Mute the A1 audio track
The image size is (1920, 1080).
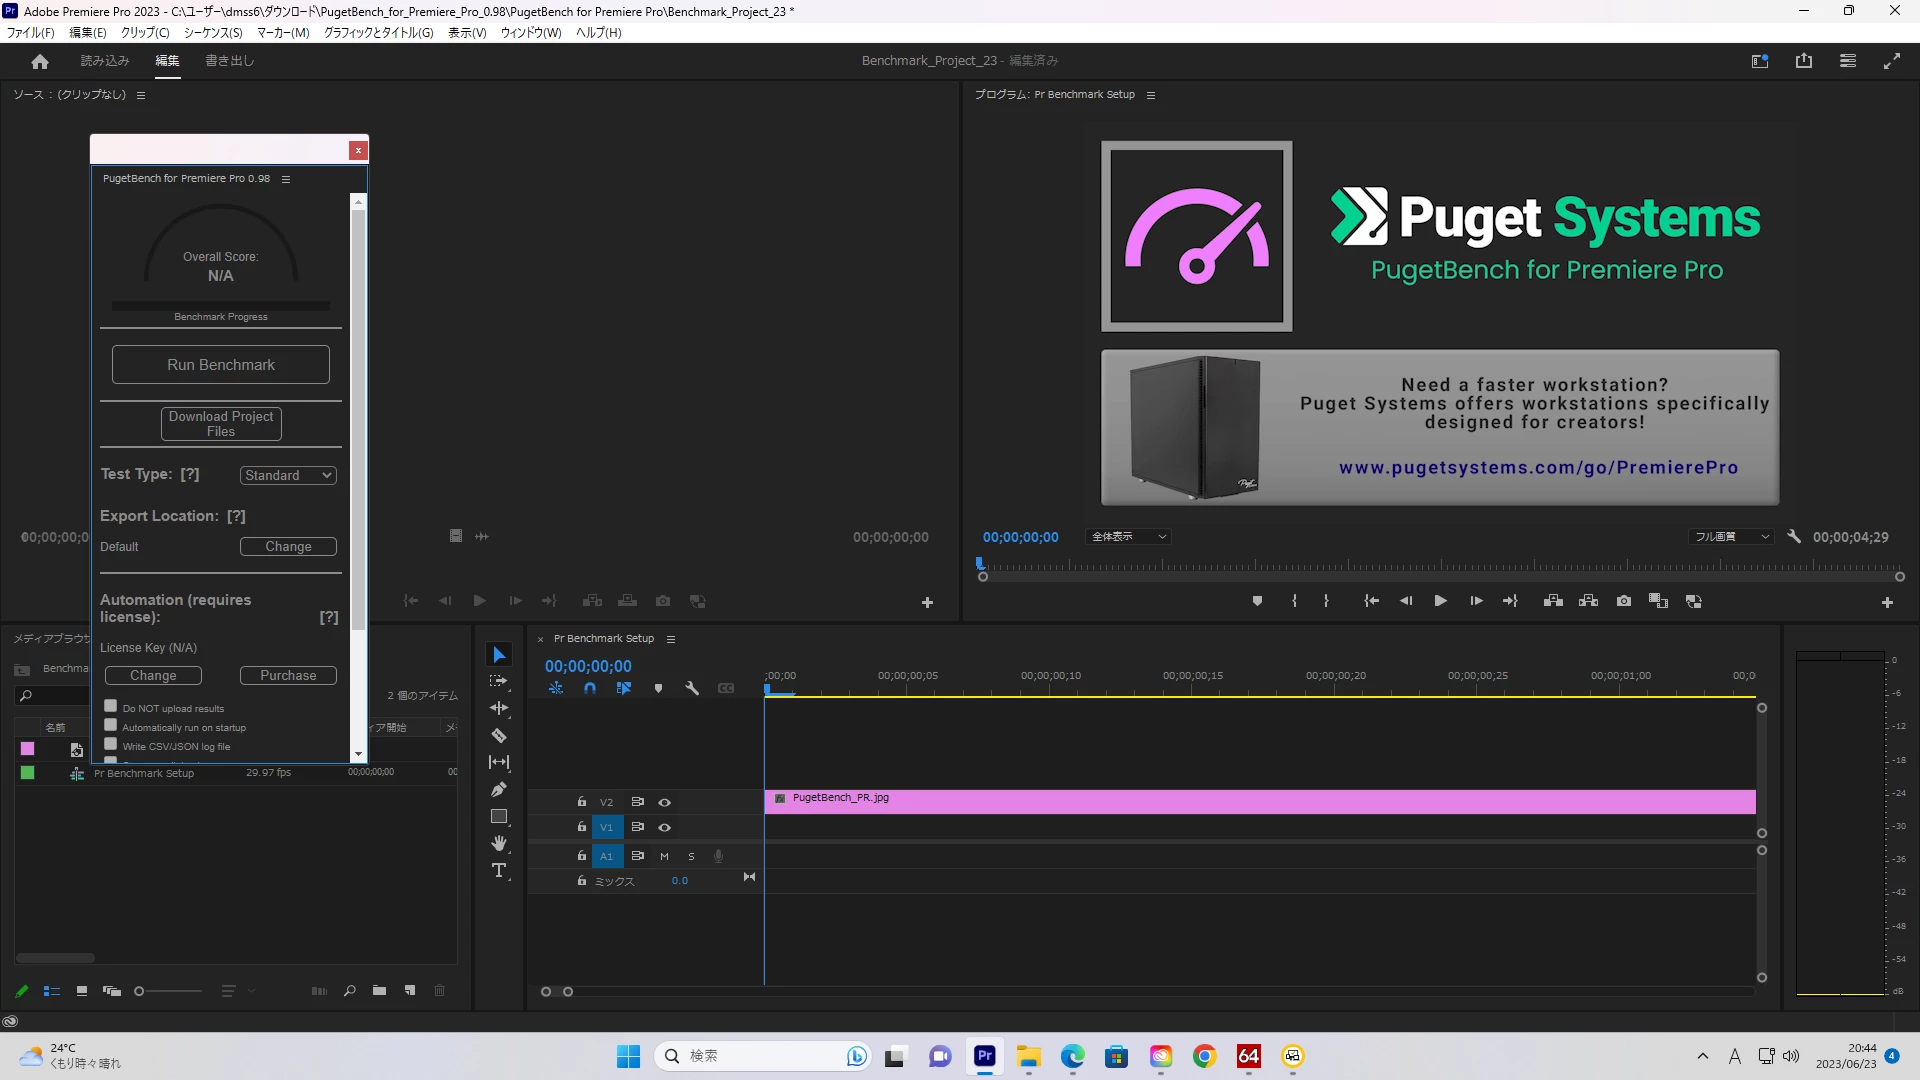tap(664, 856)
